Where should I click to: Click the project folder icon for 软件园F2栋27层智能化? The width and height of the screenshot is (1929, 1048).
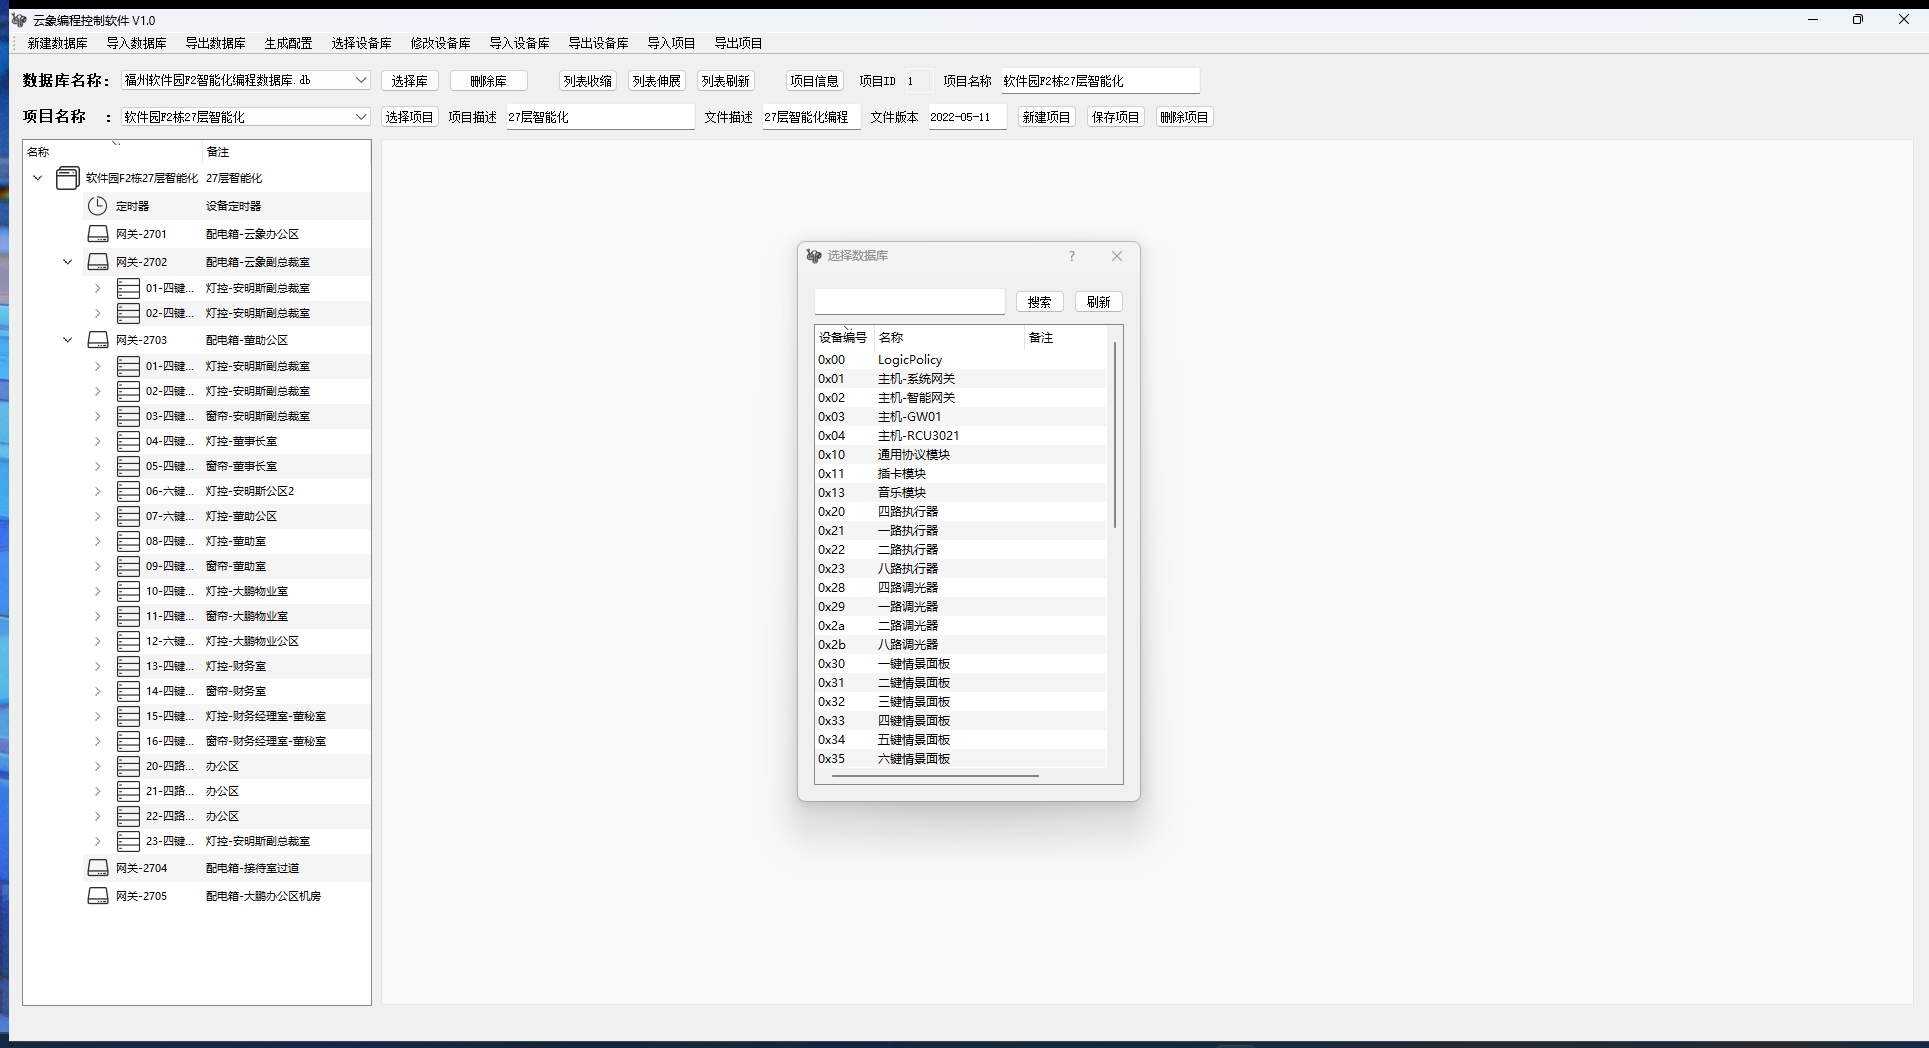point(67,178)
